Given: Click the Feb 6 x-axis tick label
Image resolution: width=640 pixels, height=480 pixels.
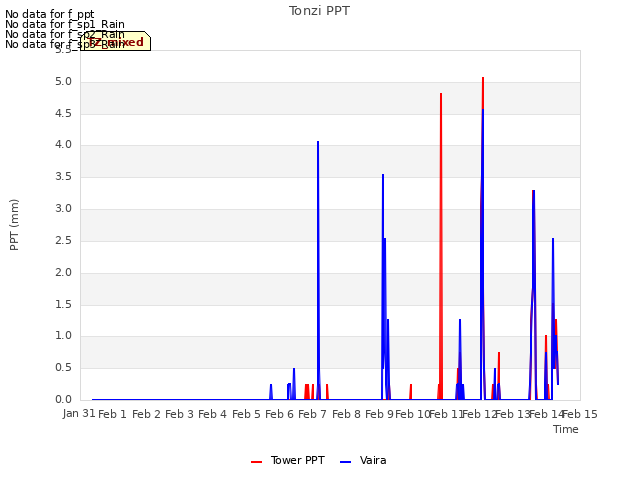Looking at the screenshot, I should click(280, 414).
